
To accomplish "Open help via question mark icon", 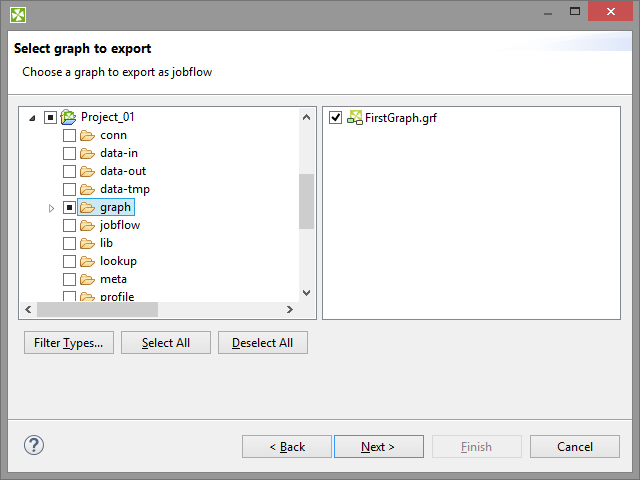I will 34,446.
